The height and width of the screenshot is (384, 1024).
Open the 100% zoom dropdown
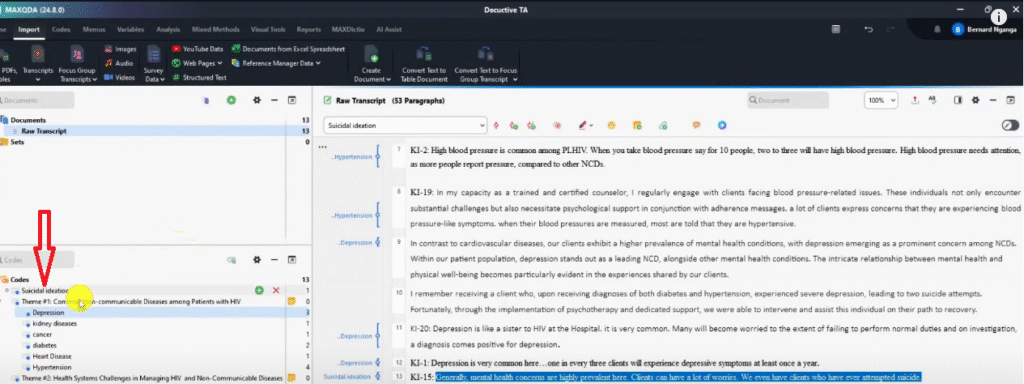tap(880, 101)
